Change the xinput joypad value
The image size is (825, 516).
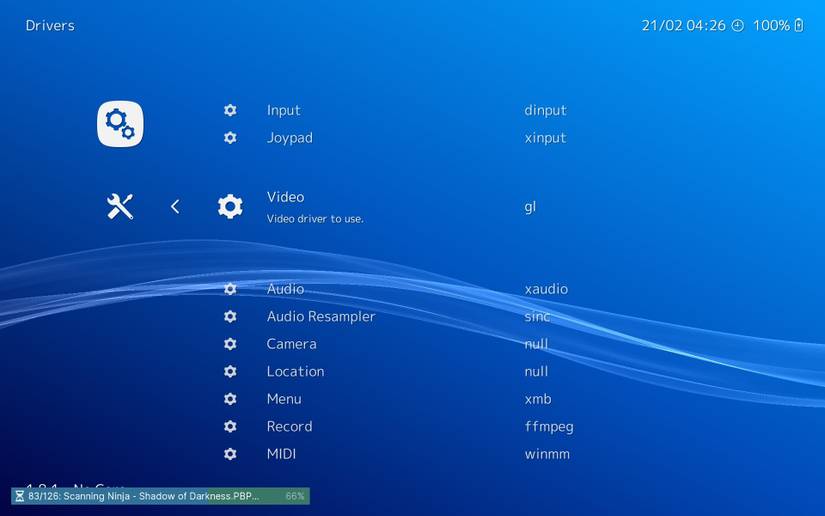tap(546, 138)
